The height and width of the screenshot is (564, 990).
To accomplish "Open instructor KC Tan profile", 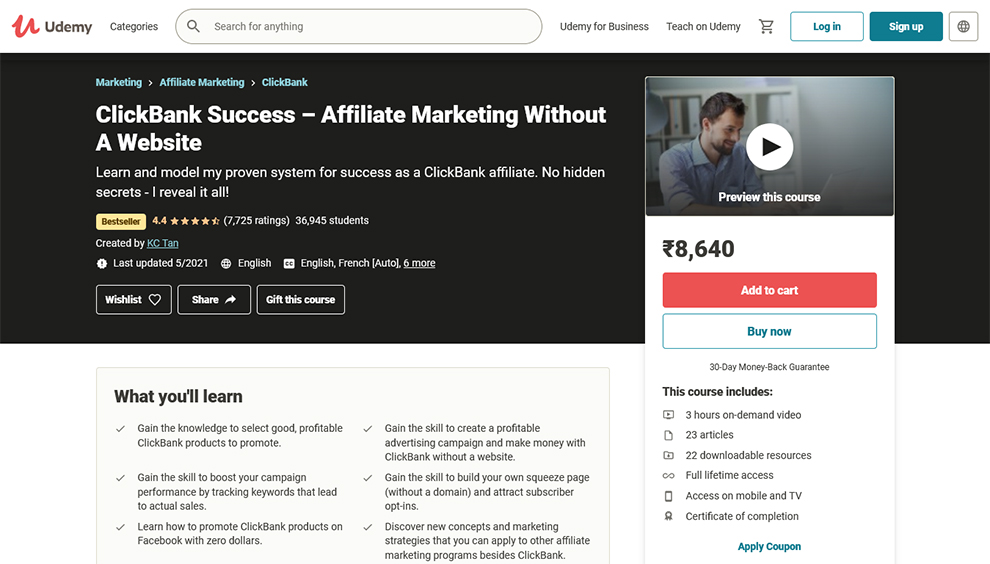I will pos(162,243).
